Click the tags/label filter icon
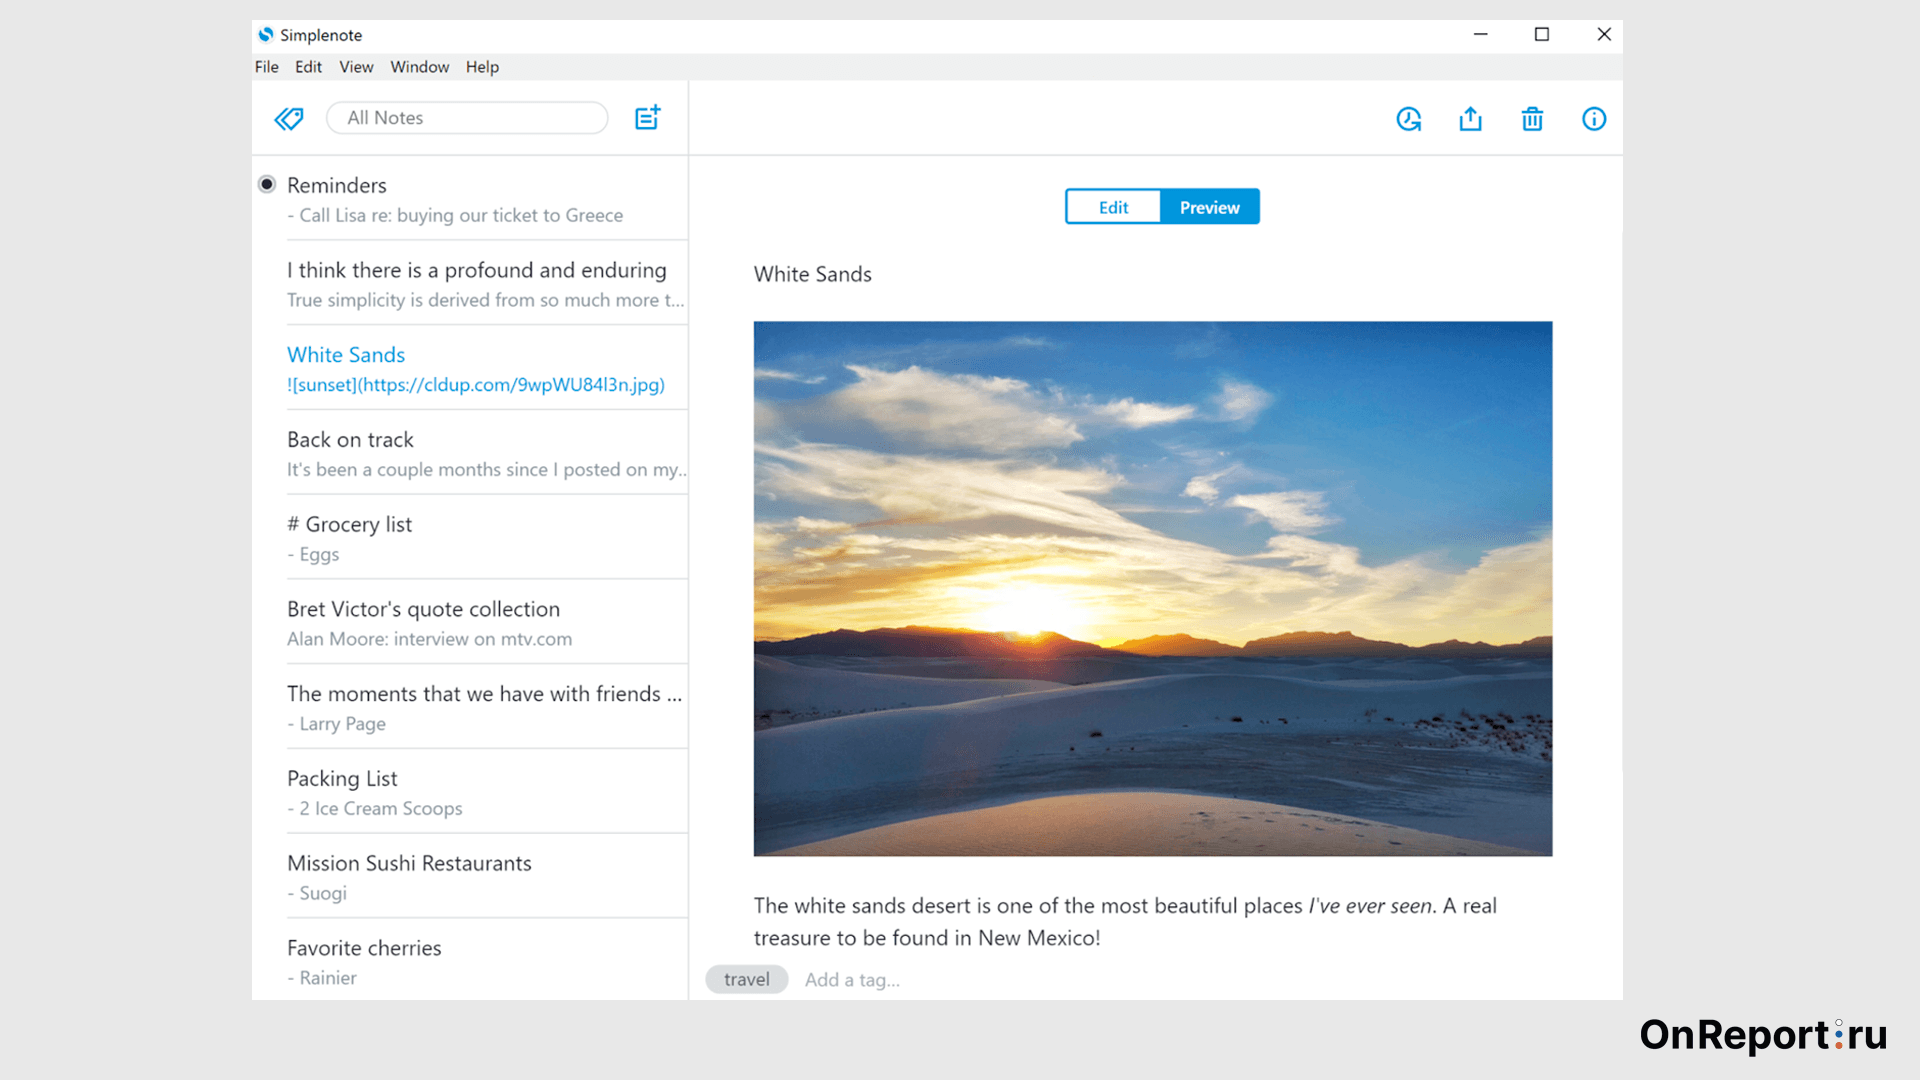 click(x=289, y=117)
